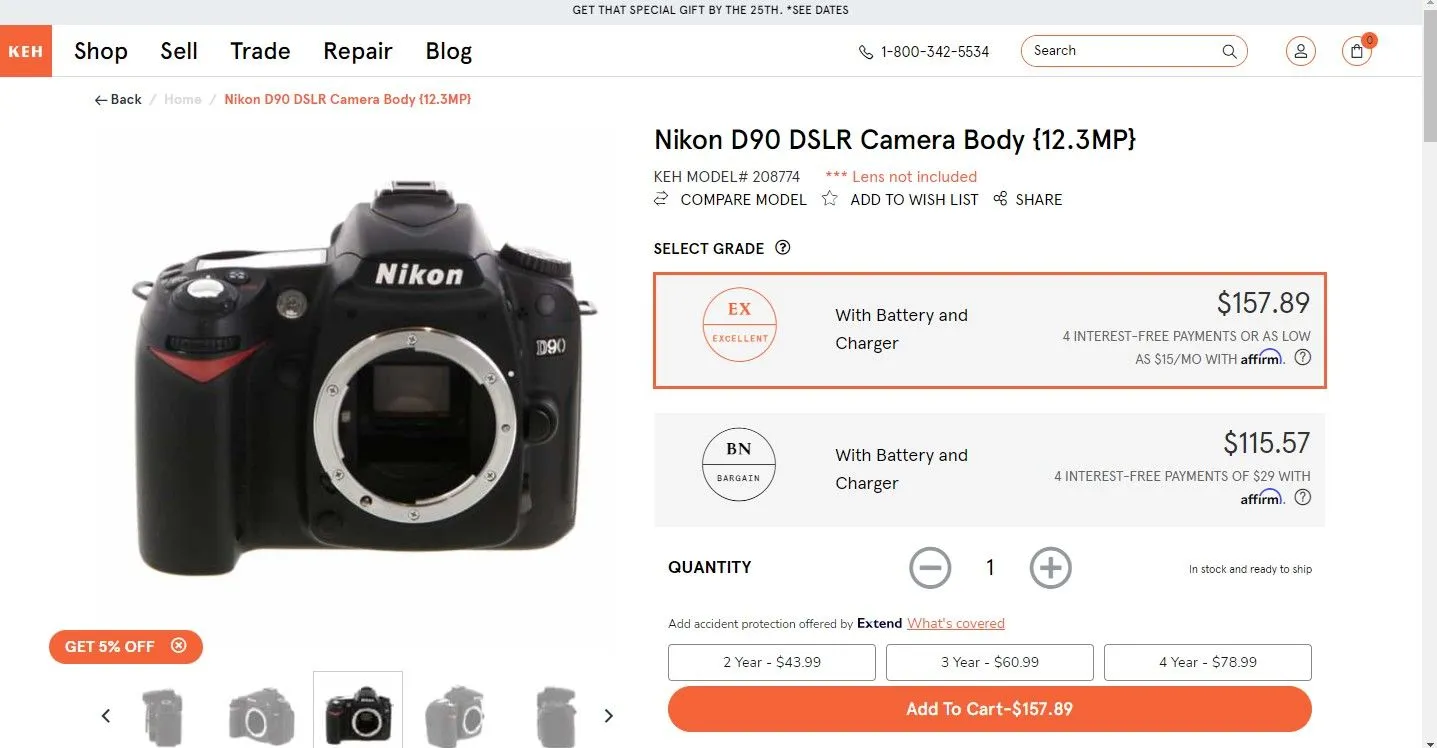This screenshot has height=748, width=1437.
Task: Click the page vertical scrollbar
Action: point(1429,400)
